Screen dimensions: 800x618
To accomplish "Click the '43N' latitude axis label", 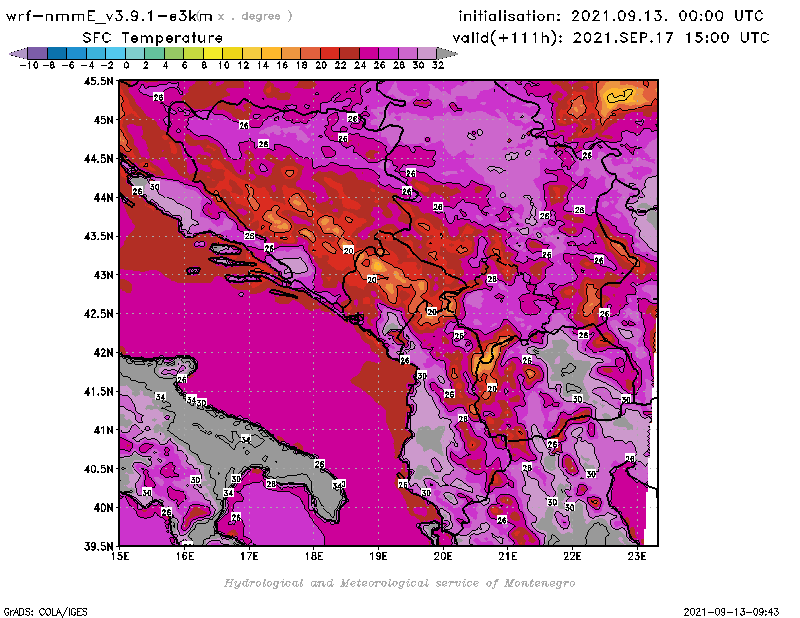I will (x=103, y=275).
